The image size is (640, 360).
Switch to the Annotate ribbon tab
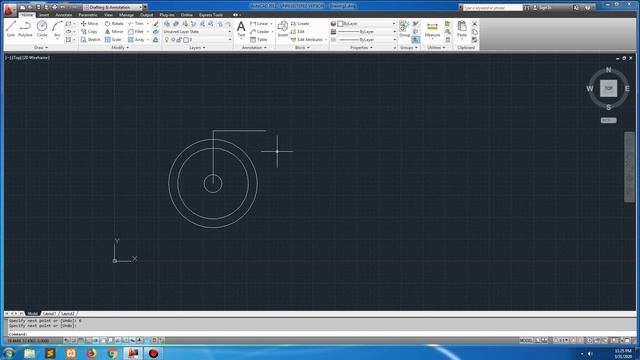coord(64,15)
